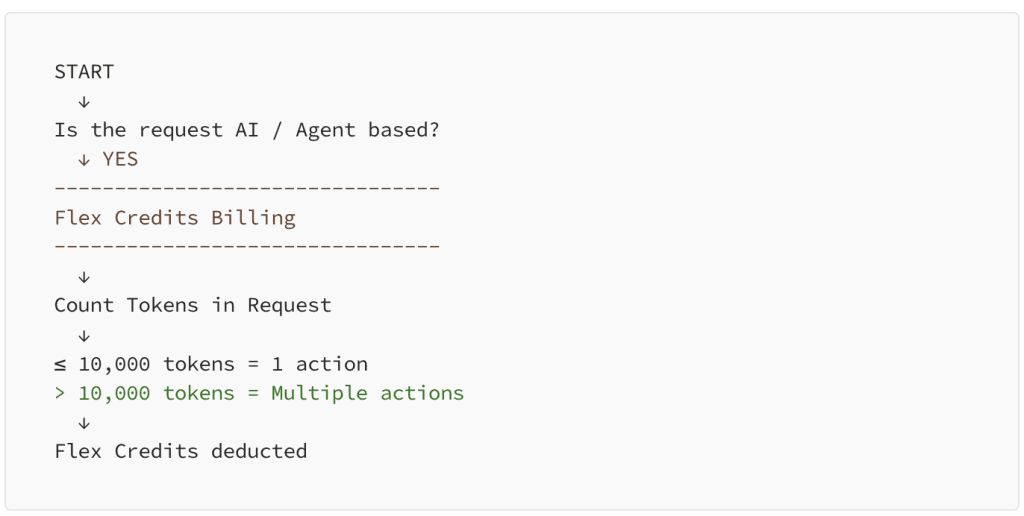The image size is (1024, 516).
Task: Click the arrow above Count Tokens in Request
Action: [x=84, y=277]
